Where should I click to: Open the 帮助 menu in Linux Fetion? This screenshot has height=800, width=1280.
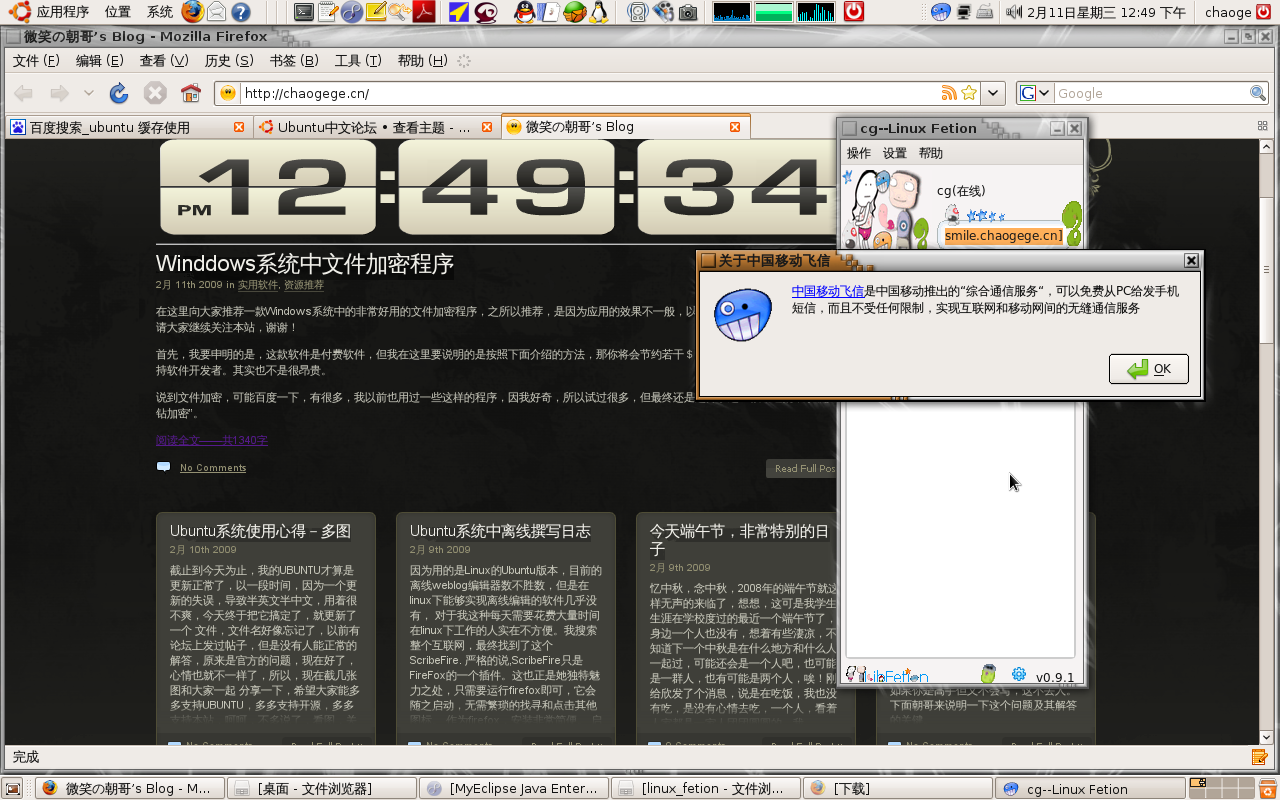931,153
